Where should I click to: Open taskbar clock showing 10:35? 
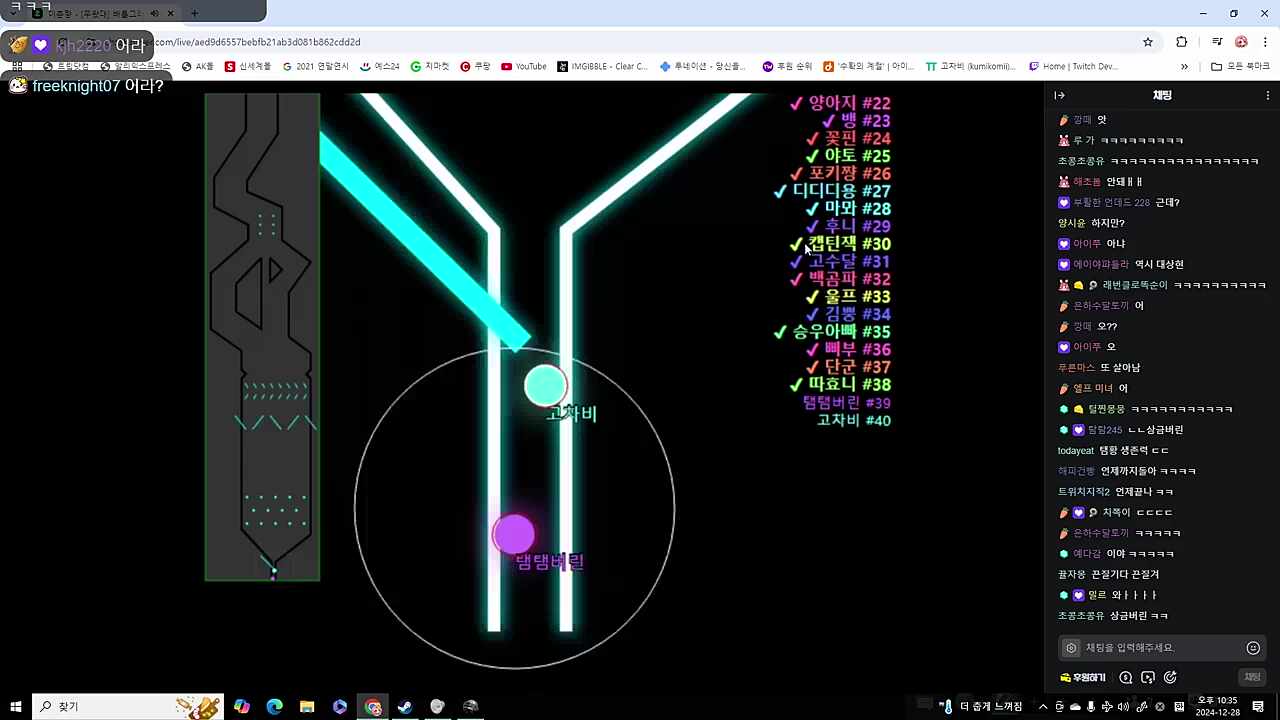[x=1217, y=706]
